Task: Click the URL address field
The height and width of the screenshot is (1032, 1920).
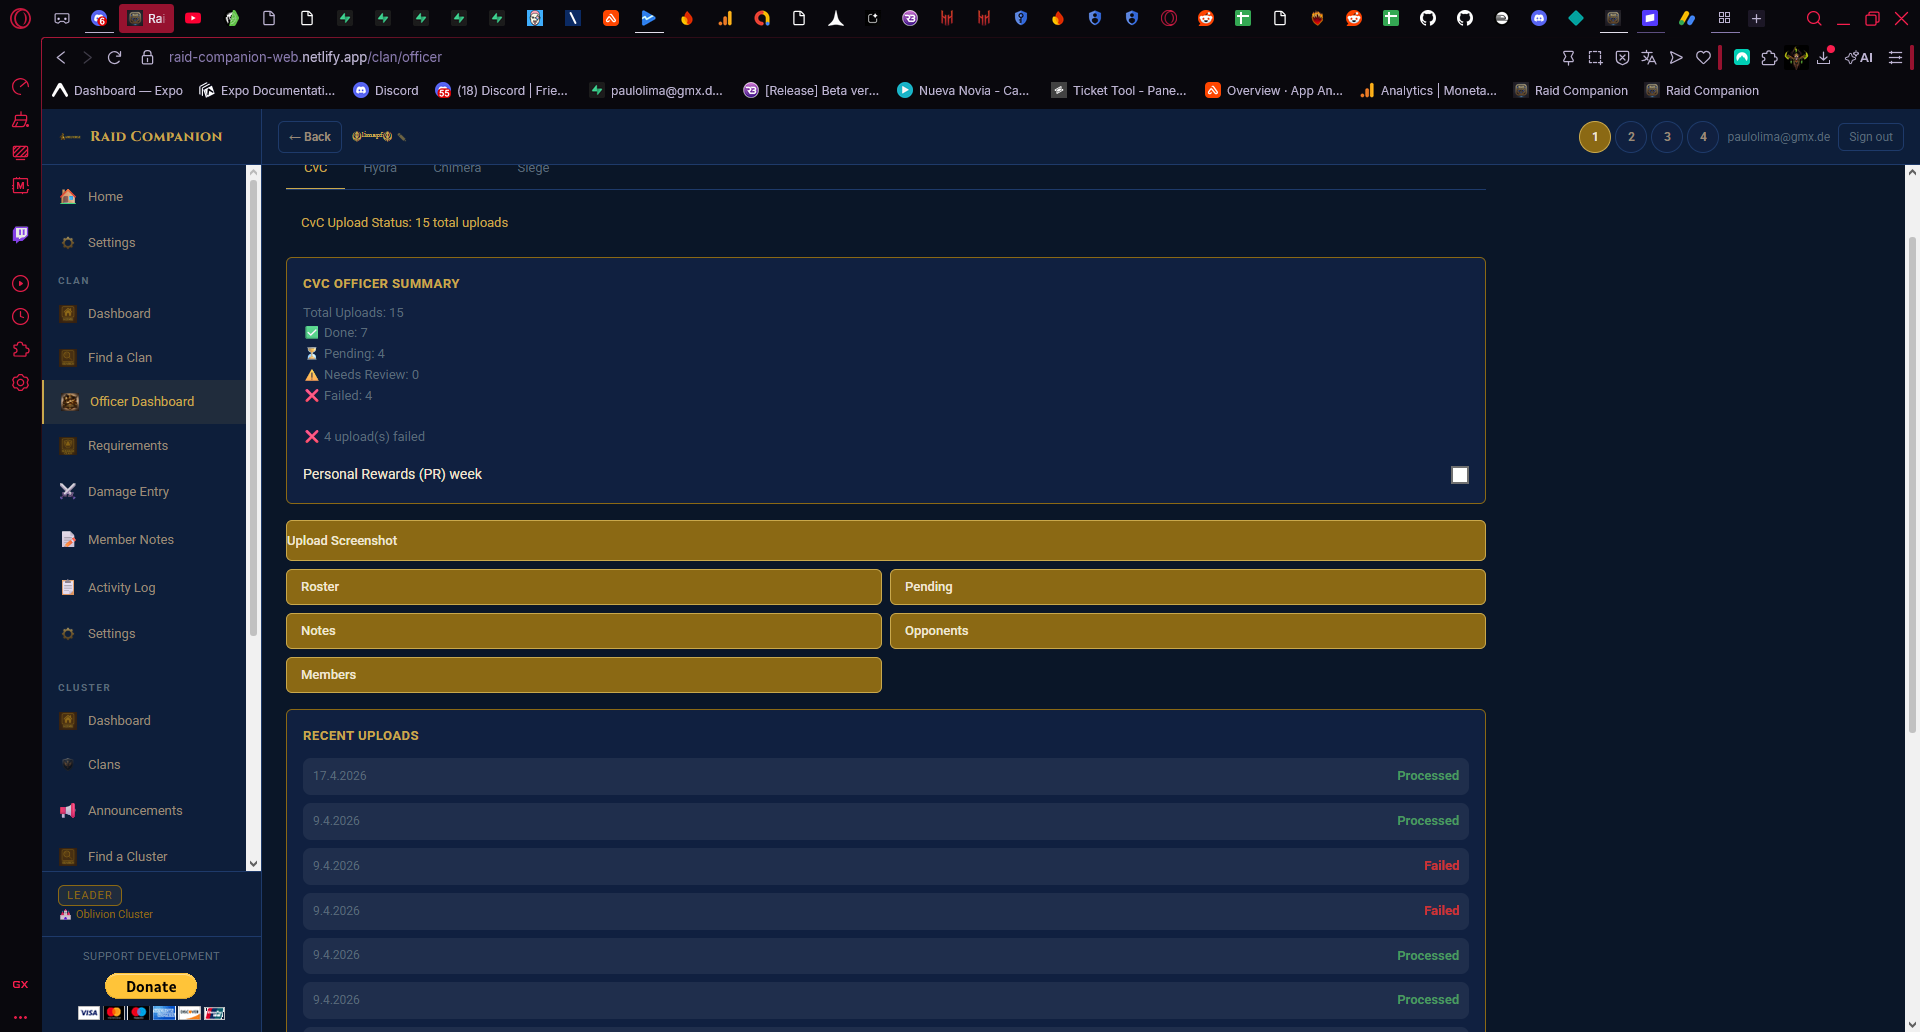Action: click(x=305, y=58)
